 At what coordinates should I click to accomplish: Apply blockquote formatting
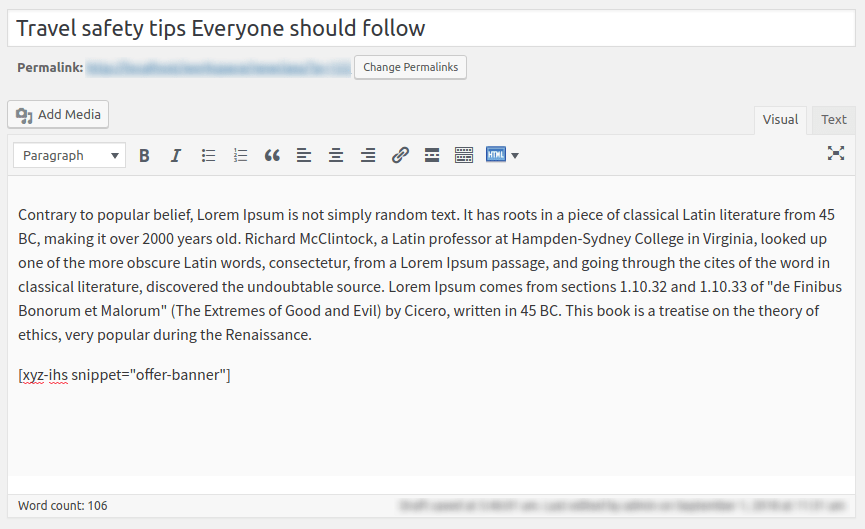[272, 156]
